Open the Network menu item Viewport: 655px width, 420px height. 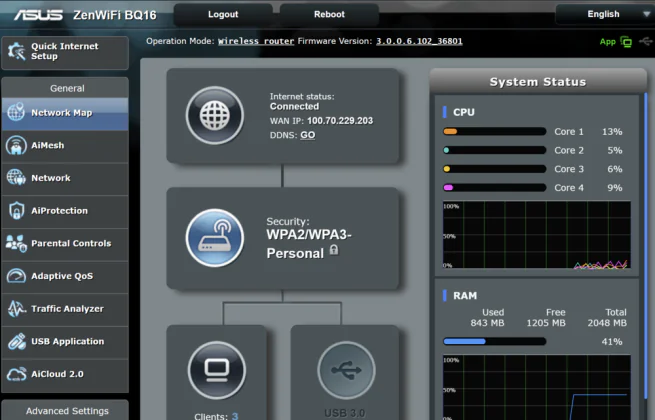[65, 178]
